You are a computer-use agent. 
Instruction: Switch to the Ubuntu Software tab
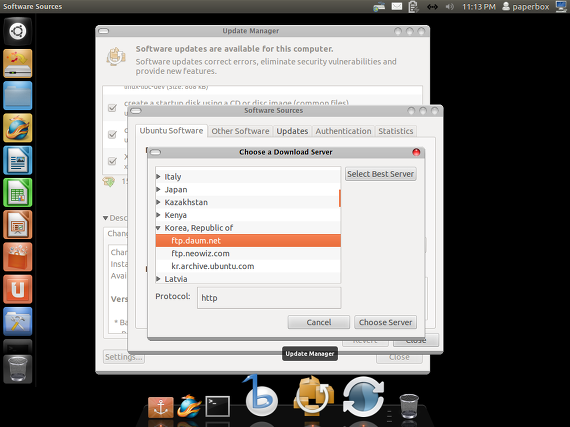coord(171,130)
